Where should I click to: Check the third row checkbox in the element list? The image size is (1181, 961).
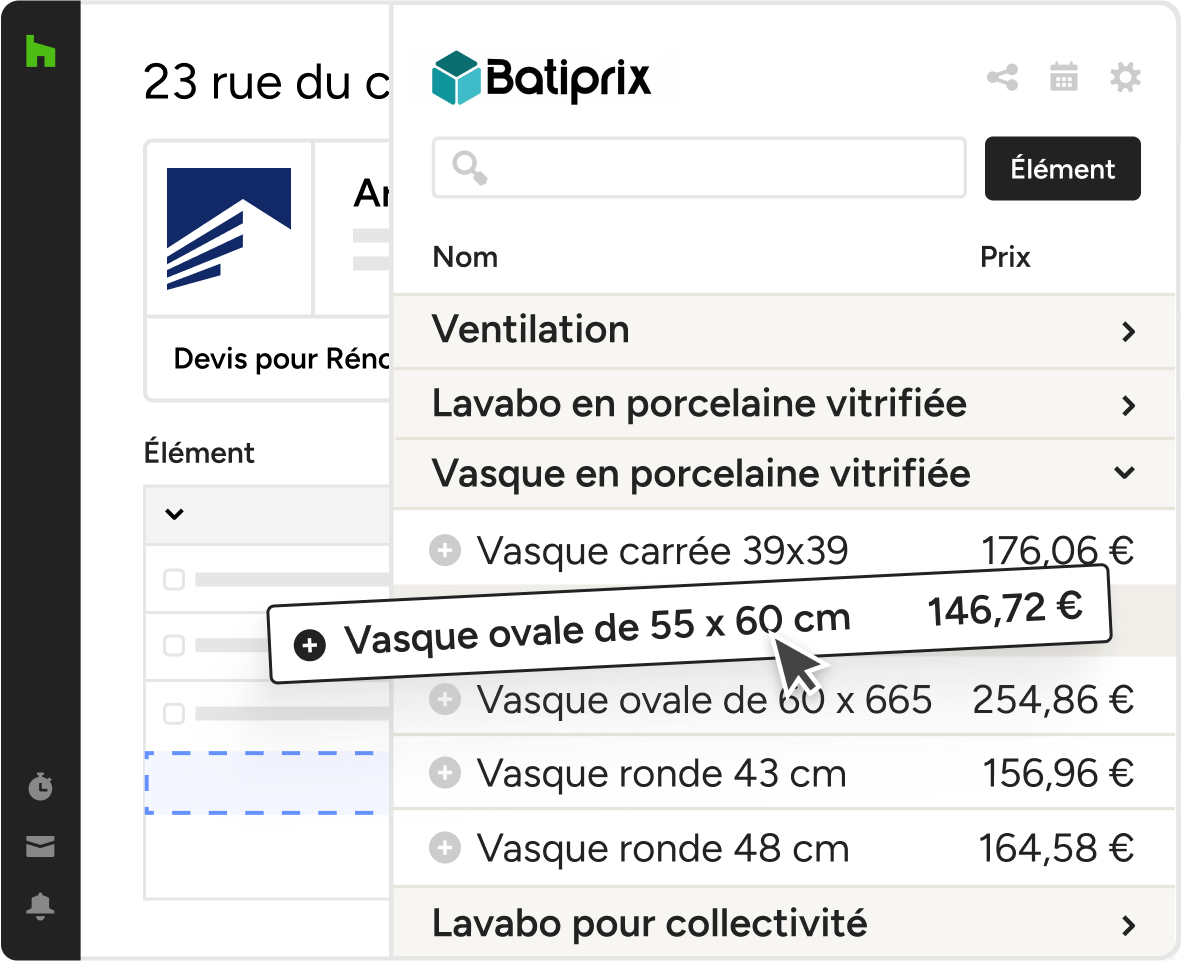click(x=174, y=714)
